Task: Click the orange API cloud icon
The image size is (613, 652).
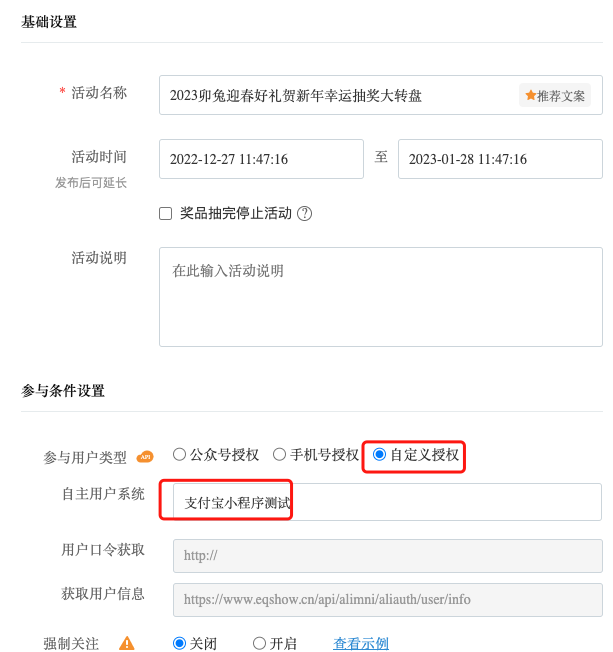Action: tap(145, 456)
